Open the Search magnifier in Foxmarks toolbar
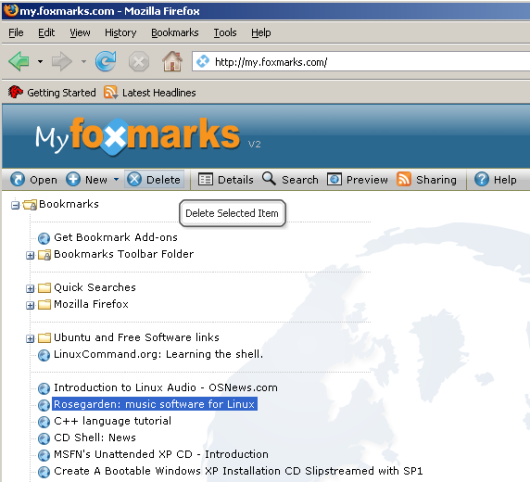The height and width of the screenshot is (482, 530). [269, 178]
